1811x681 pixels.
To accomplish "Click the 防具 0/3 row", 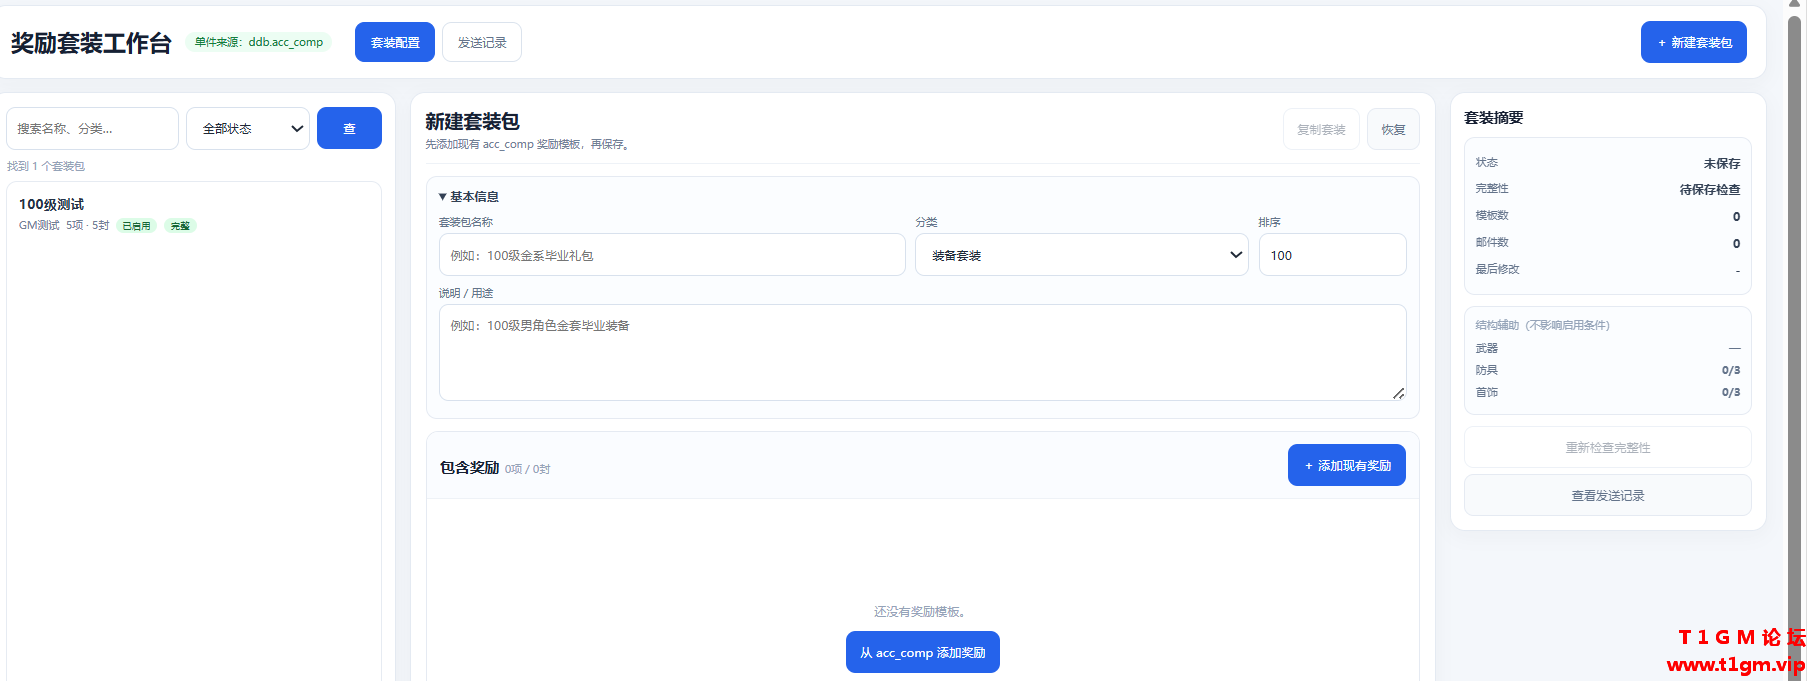I will tap(1608, 370).
